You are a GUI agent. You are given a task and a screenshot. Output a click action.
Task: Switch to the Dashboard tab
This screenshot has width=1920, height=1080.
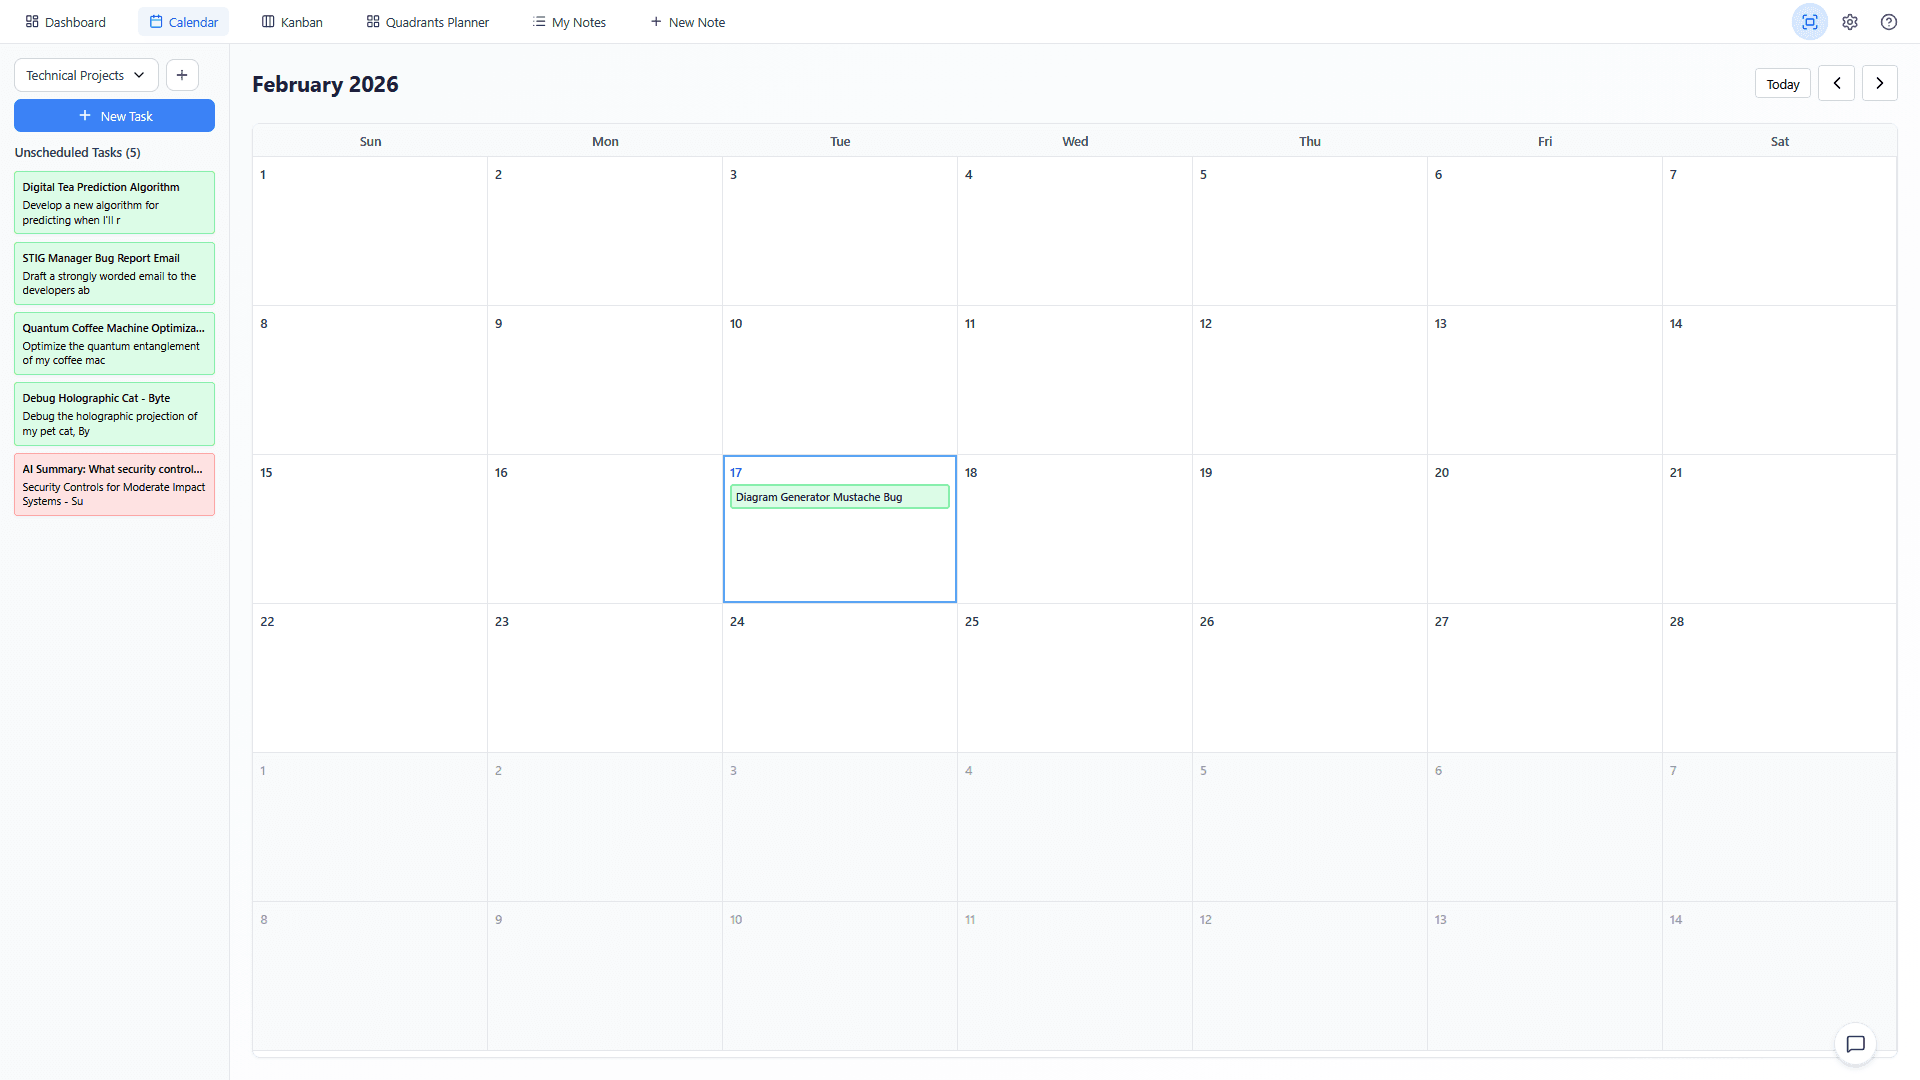(x=65, y=21)
